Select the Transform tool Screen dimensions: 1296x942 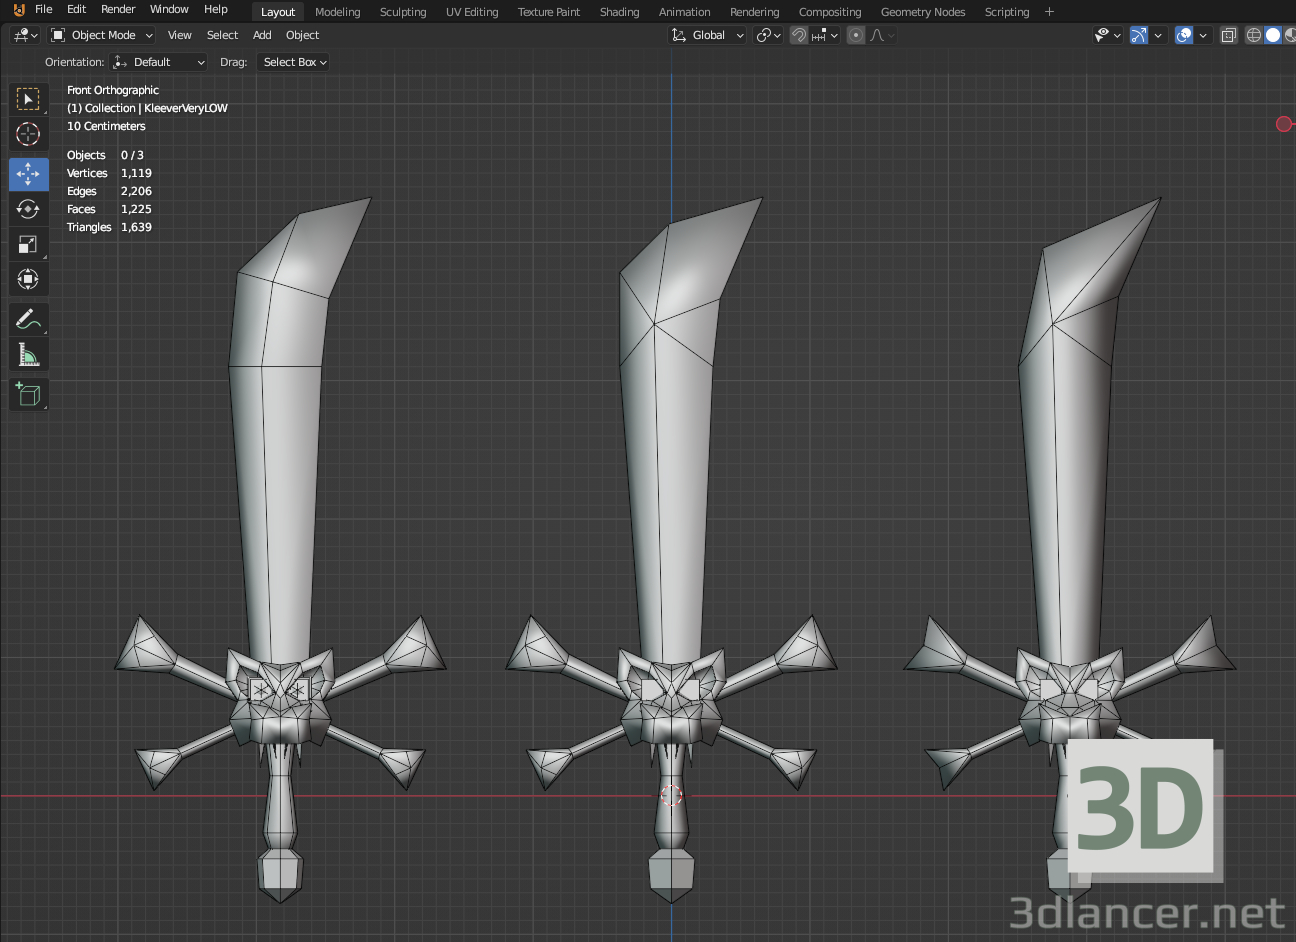pyautogui.click(x=28, y=280)
